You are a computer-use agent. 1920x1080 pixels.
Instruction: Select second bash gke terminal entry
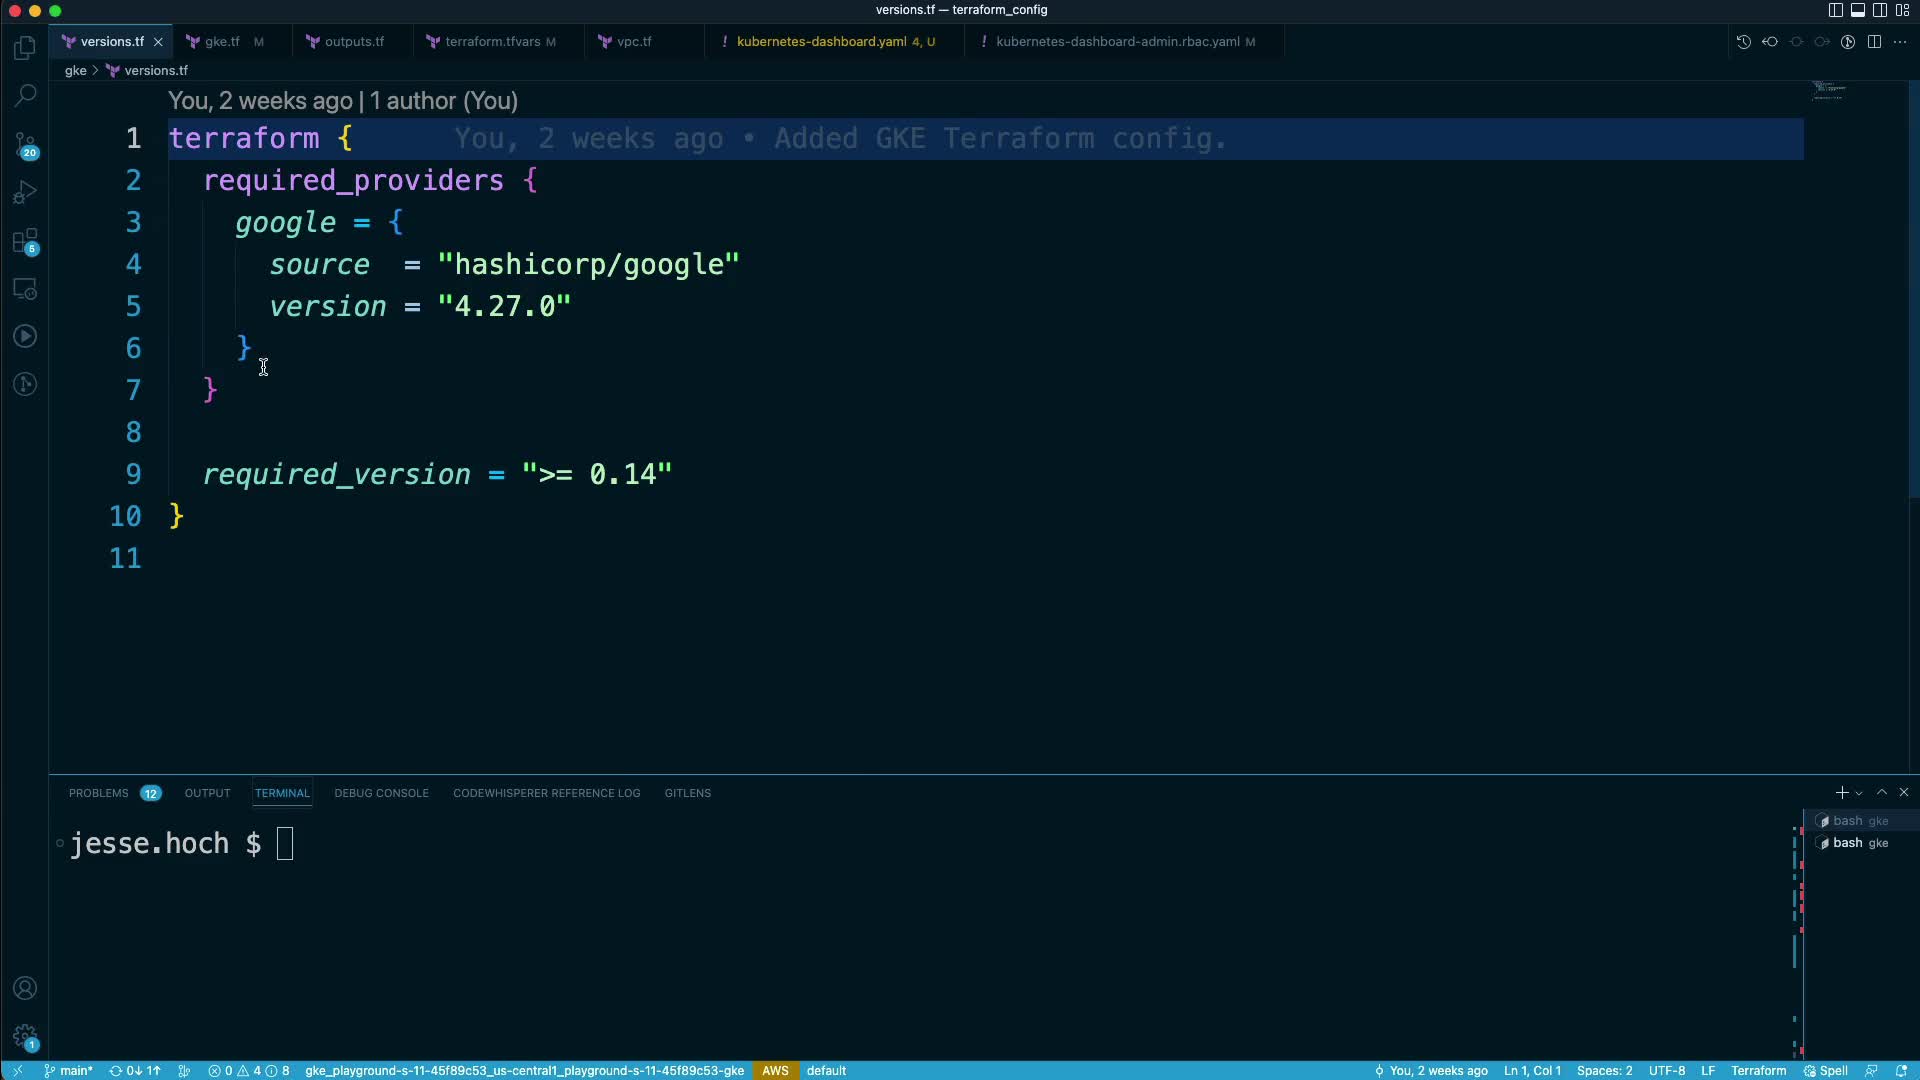(x=1859, y=843)
